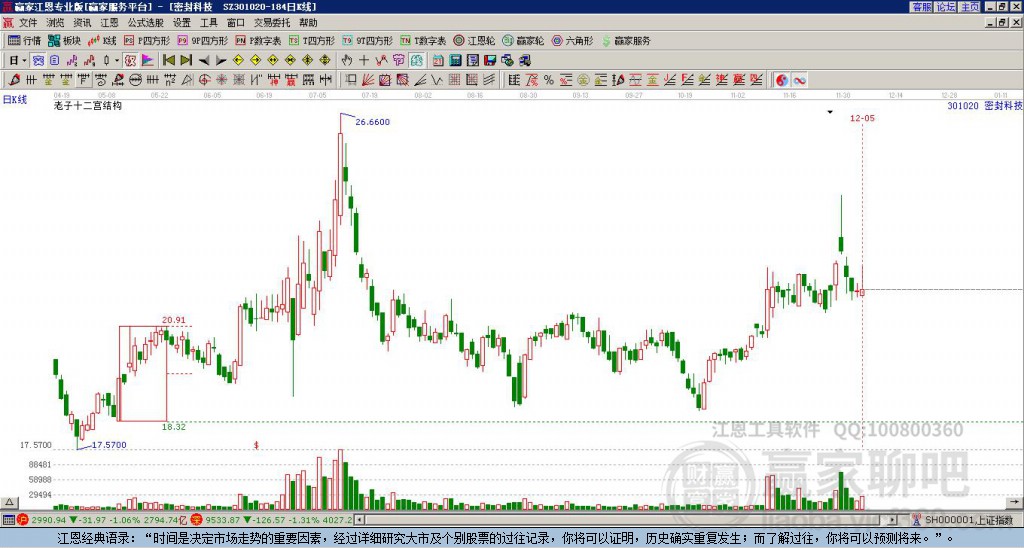Open the 帮助 menu
This screenshot has width=1024, height=548.
pos(308,23)
